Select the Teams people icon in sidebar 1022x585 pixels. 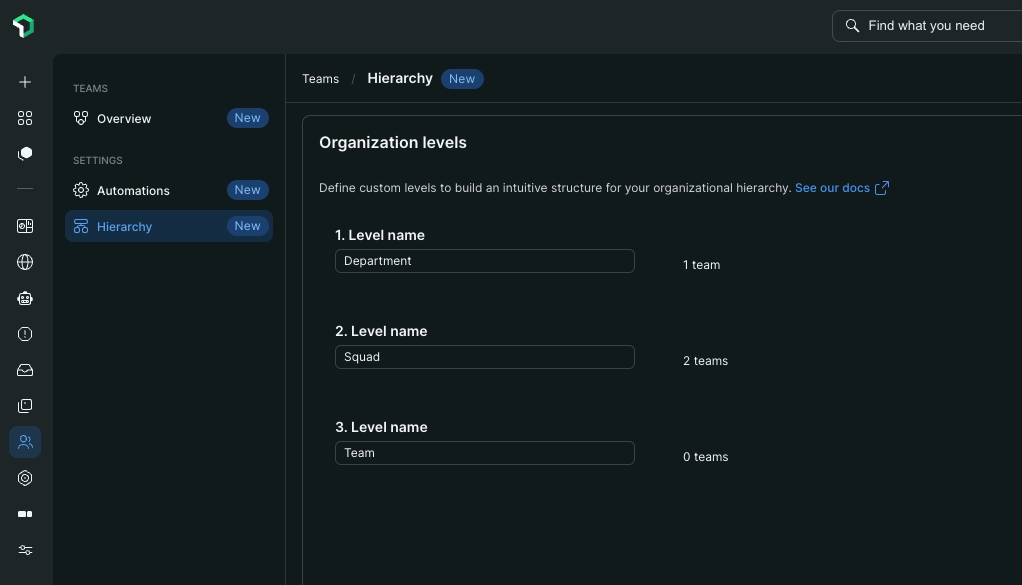(25, 442)
